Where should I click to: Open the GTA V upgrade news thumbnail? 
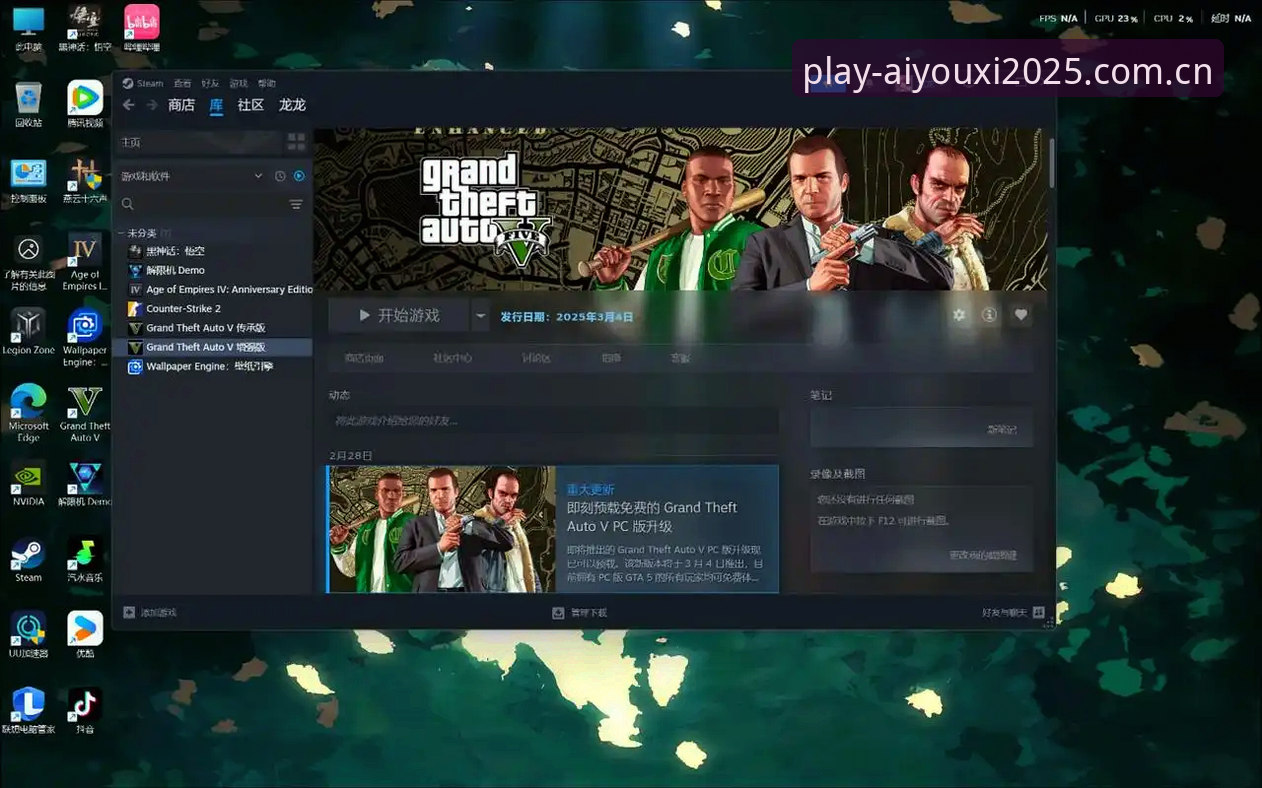click(x=442, y=529)
